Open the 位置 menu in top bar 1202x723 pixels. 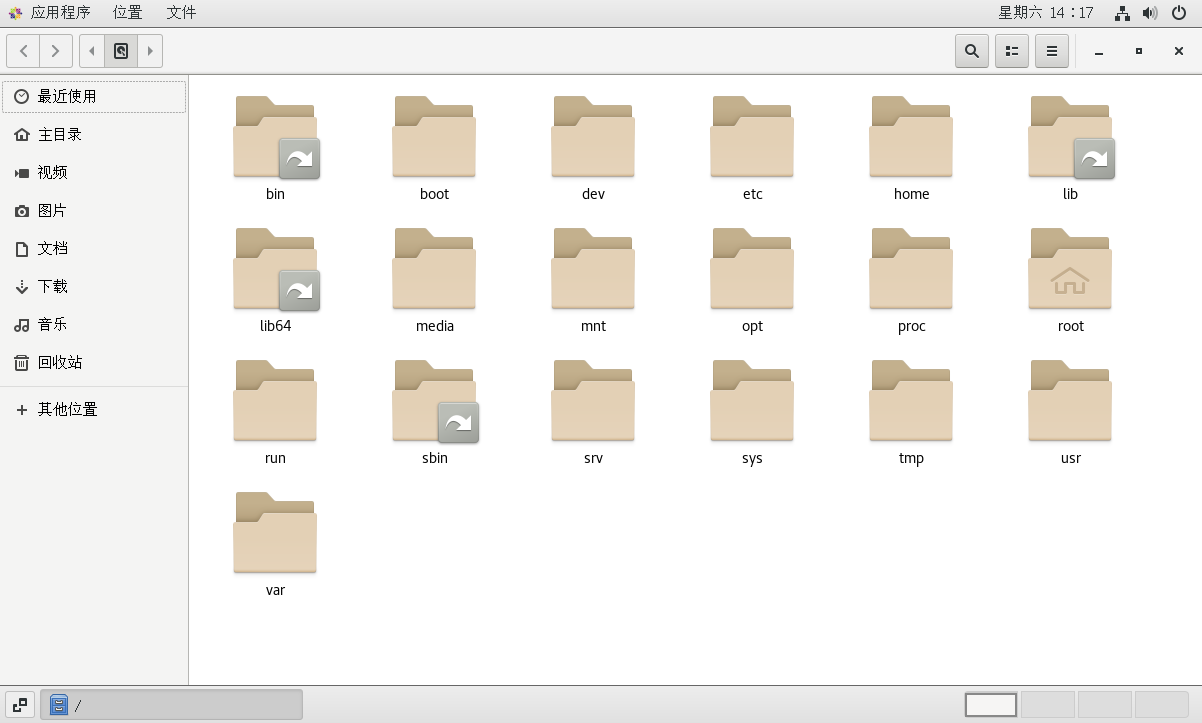pyautogui.click(x=127, y=13)
